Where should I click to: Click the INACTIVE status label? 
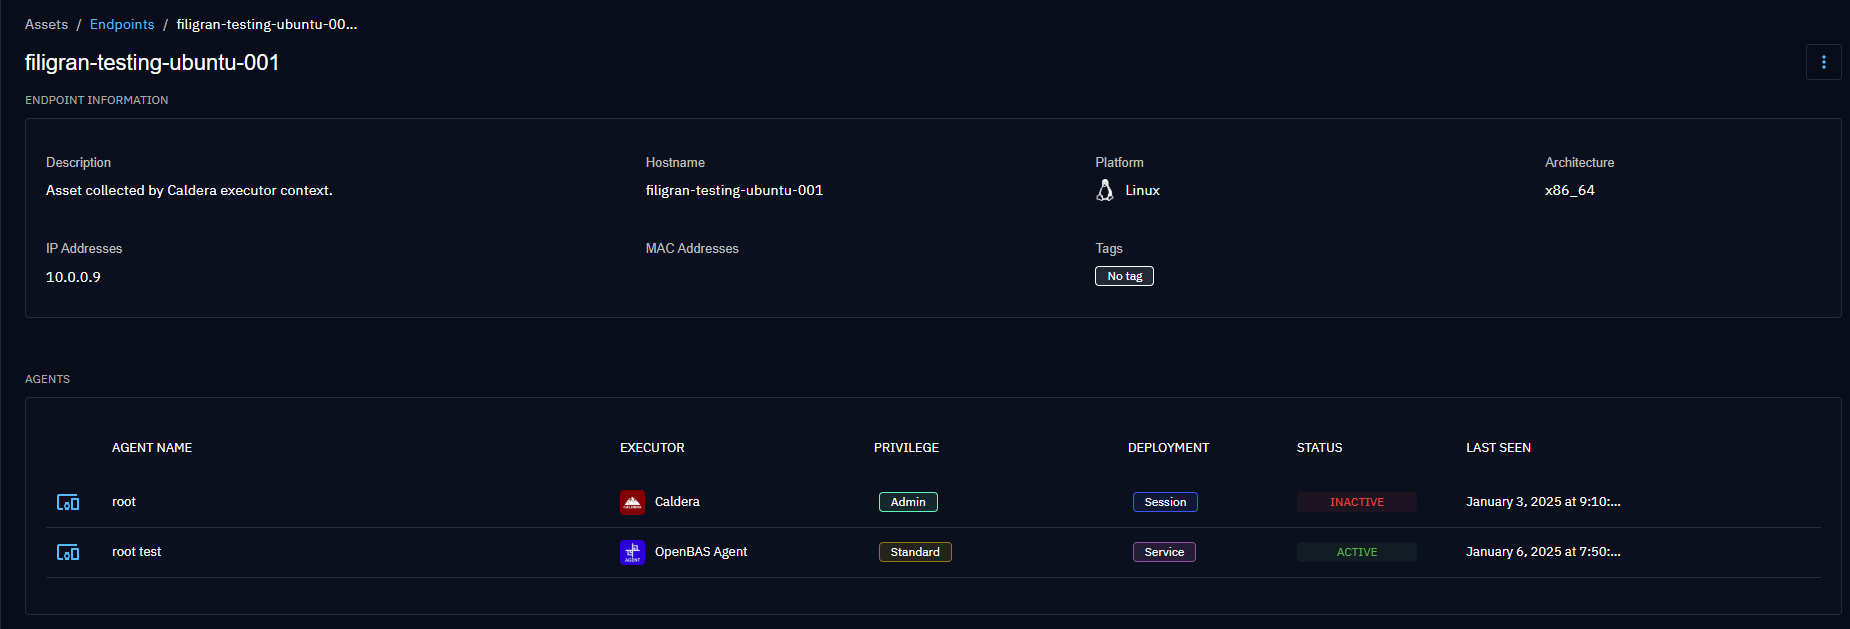(x=1356, y=502)
